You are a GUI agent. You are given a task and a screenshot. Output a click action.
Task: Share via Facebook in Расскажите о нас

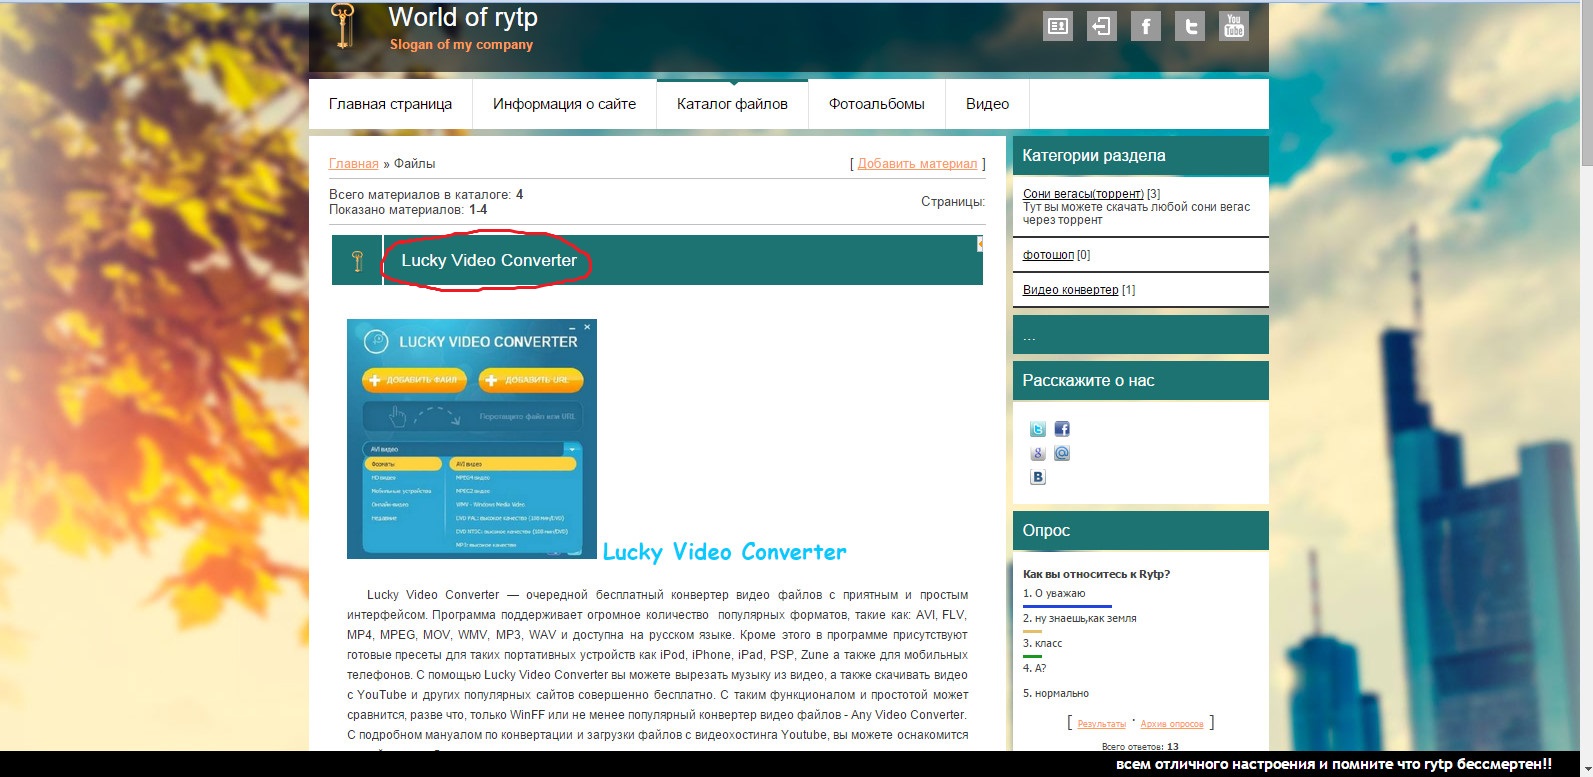pos(1062,429)
